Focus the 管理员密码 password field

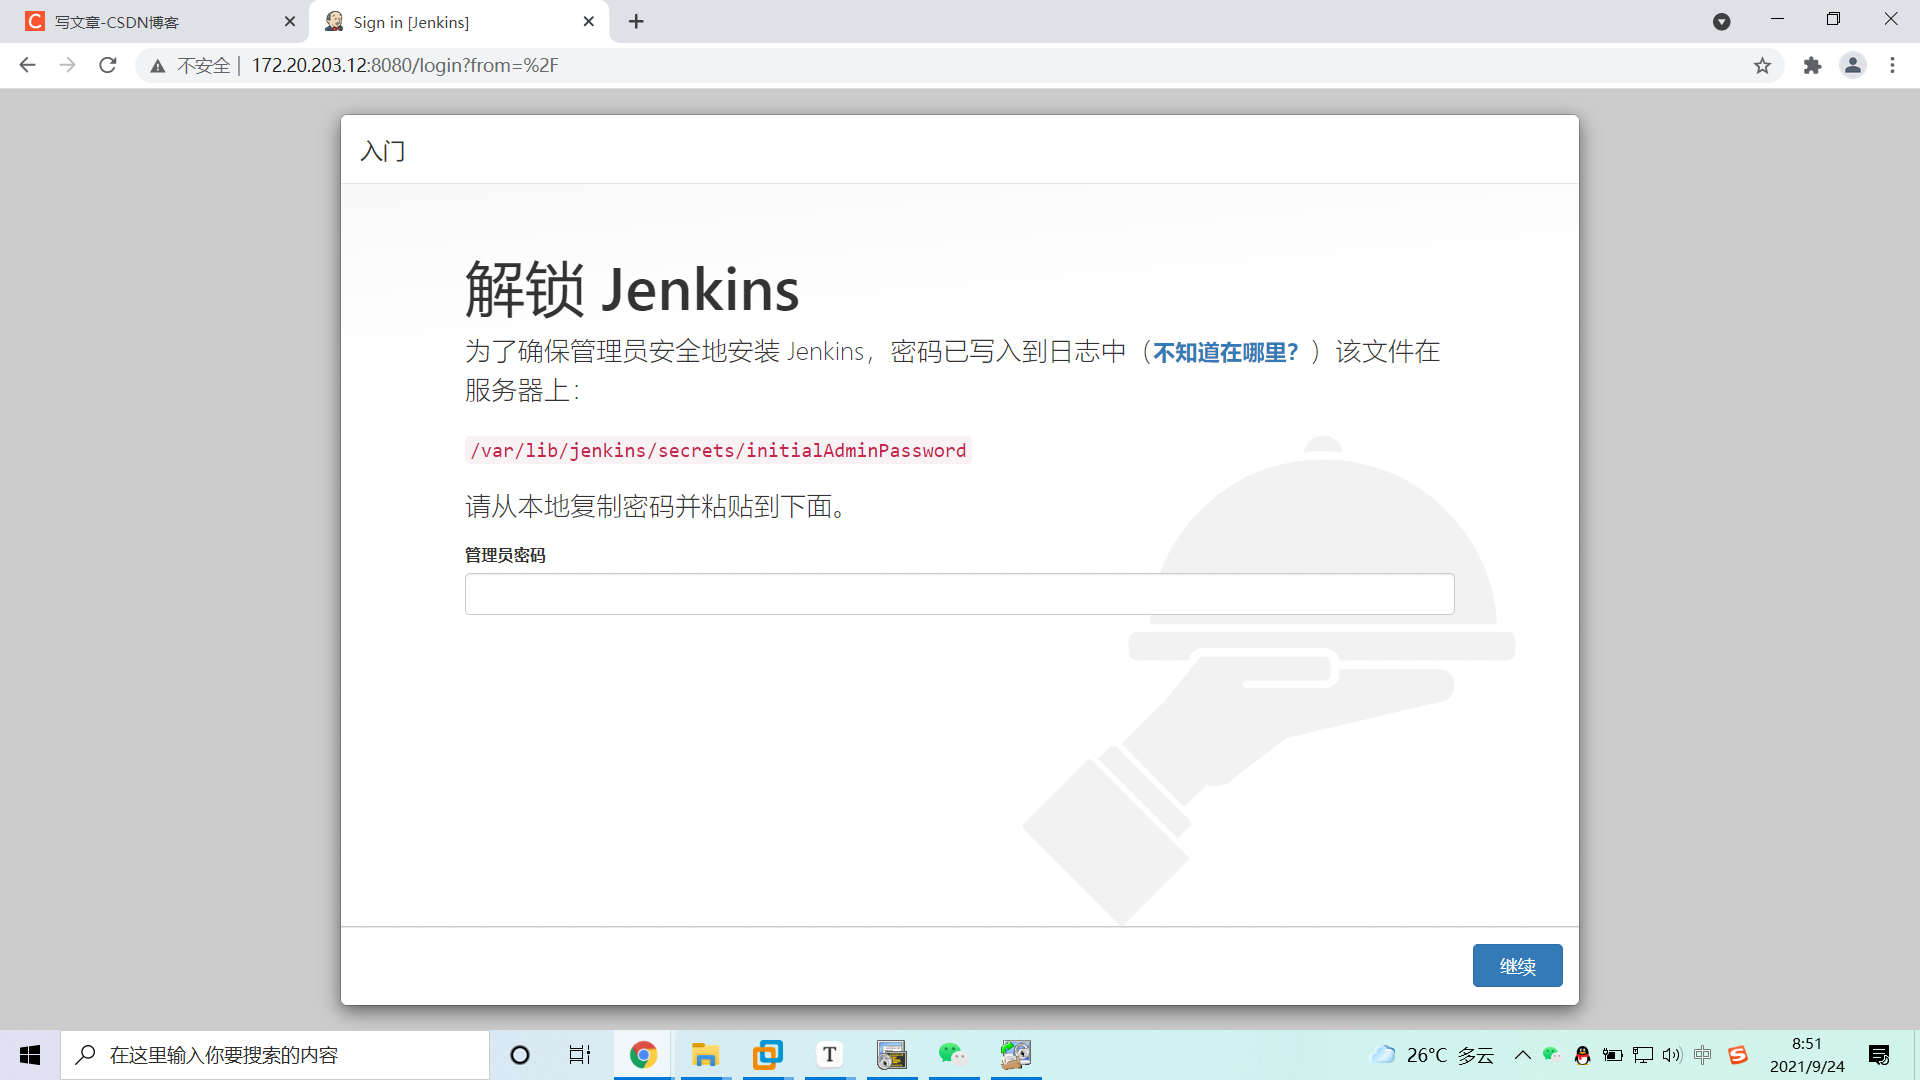pos(959,594)
